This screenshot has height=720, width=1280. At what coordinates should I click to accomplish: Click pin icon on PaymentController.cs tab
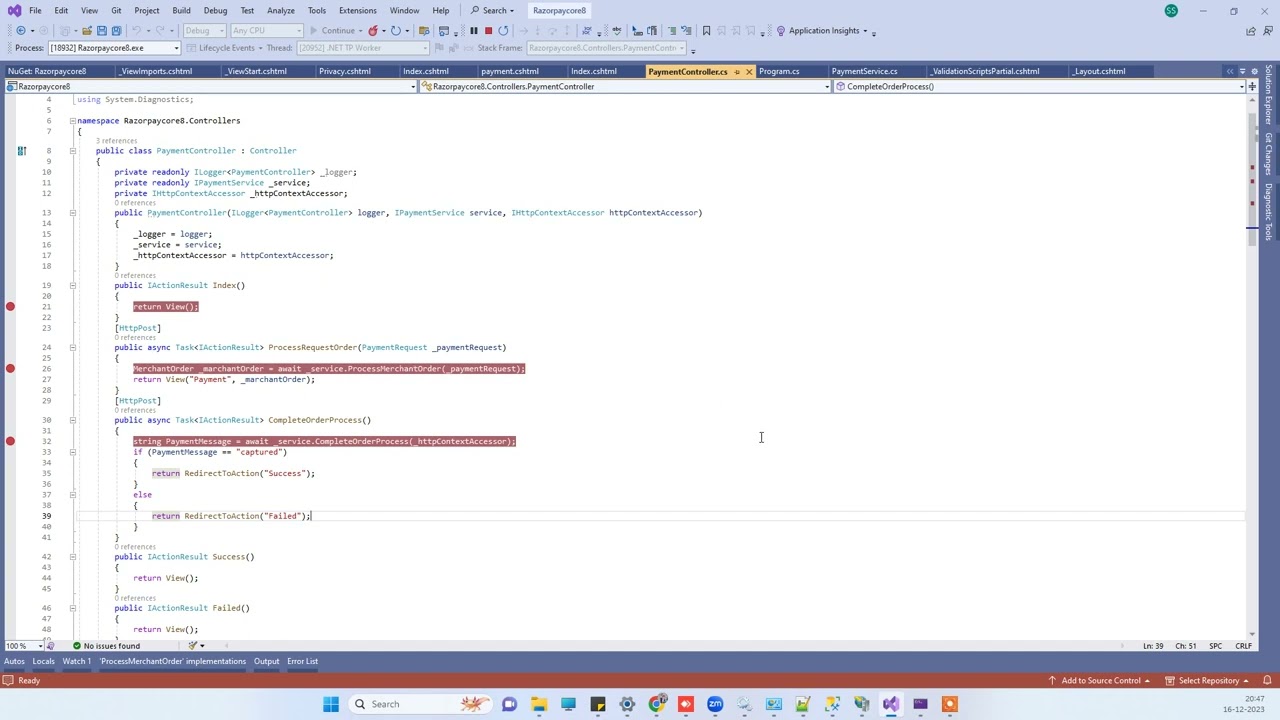(x=737, y=72)
